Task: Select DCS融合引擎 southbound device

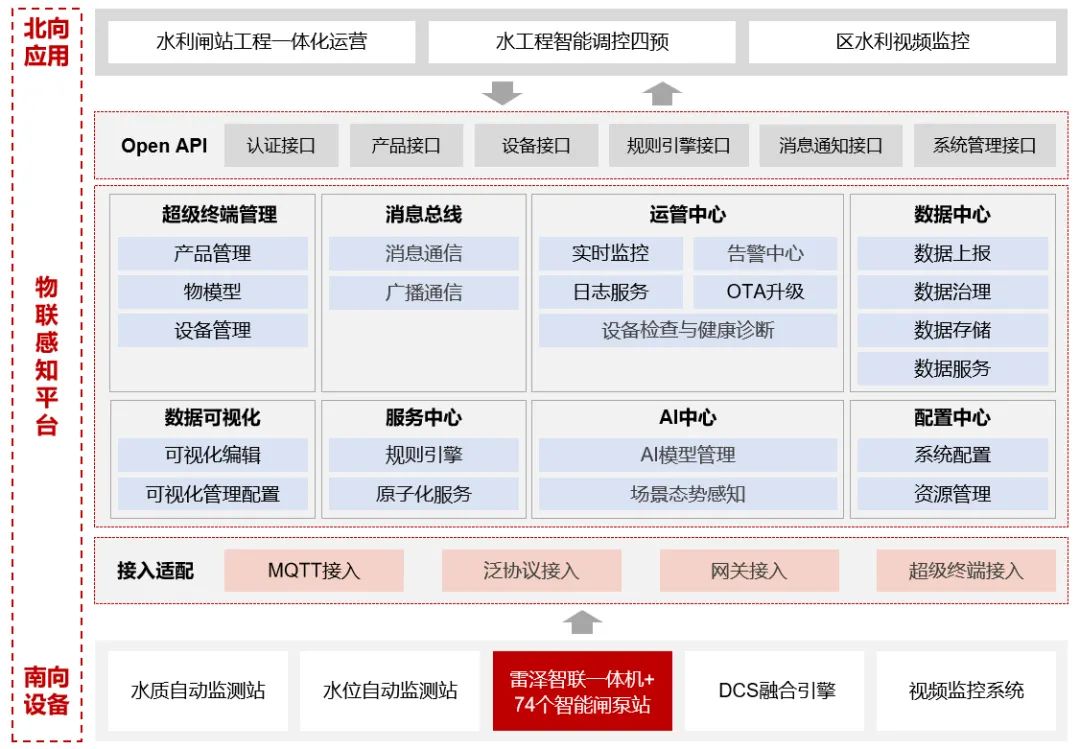Action: click(x=777, y=691)
